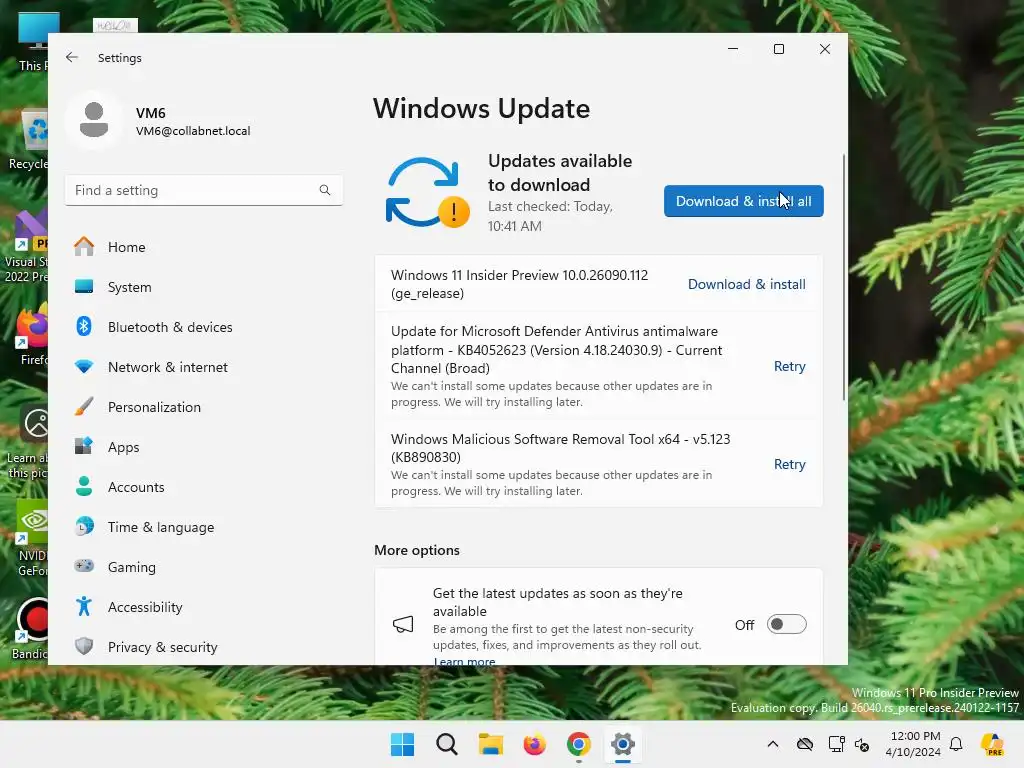Retry the Defender Antivirus platform update
This screenshot has height=768, width=1024.
pos(789,366)
